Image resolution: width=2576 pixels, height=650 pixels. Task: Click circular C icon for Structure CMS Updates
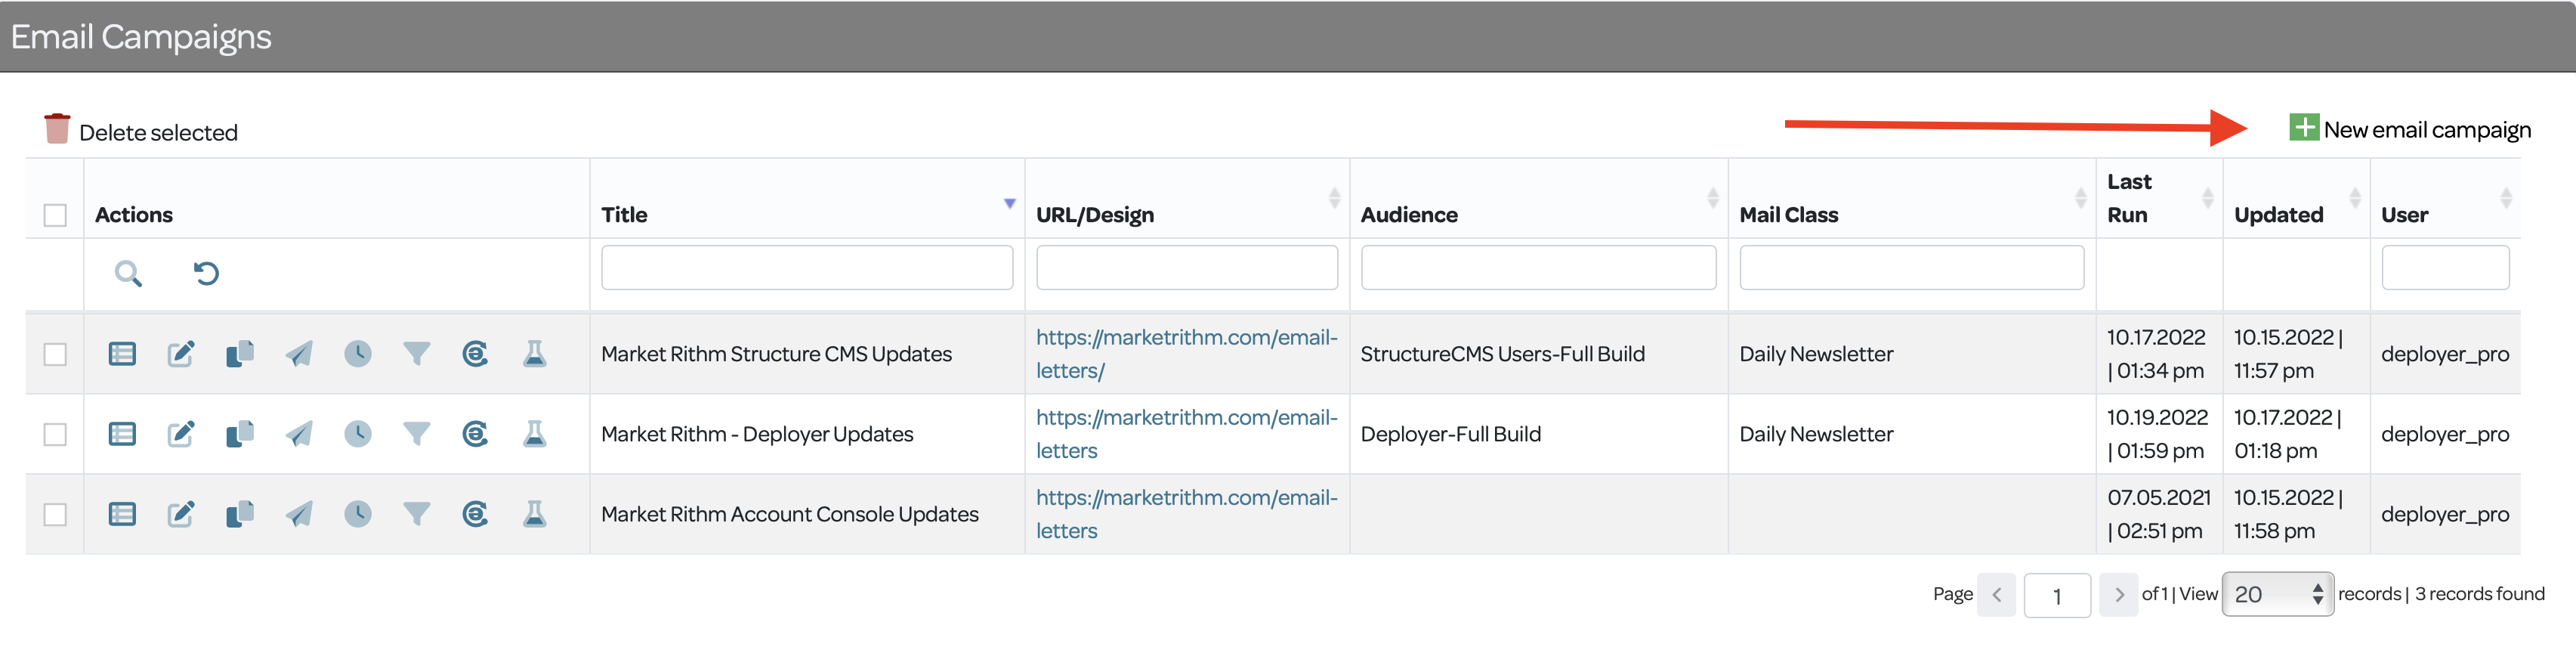(x=476, y=354)
